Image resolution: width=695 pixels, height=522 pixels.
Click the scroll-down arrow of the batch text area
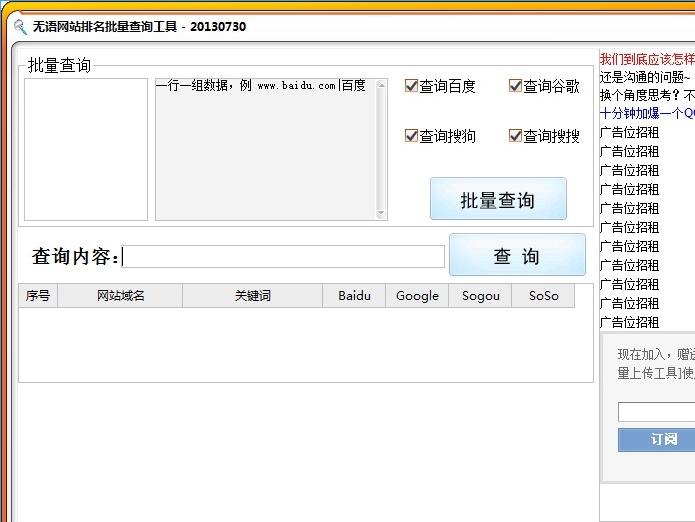[381, 213]
